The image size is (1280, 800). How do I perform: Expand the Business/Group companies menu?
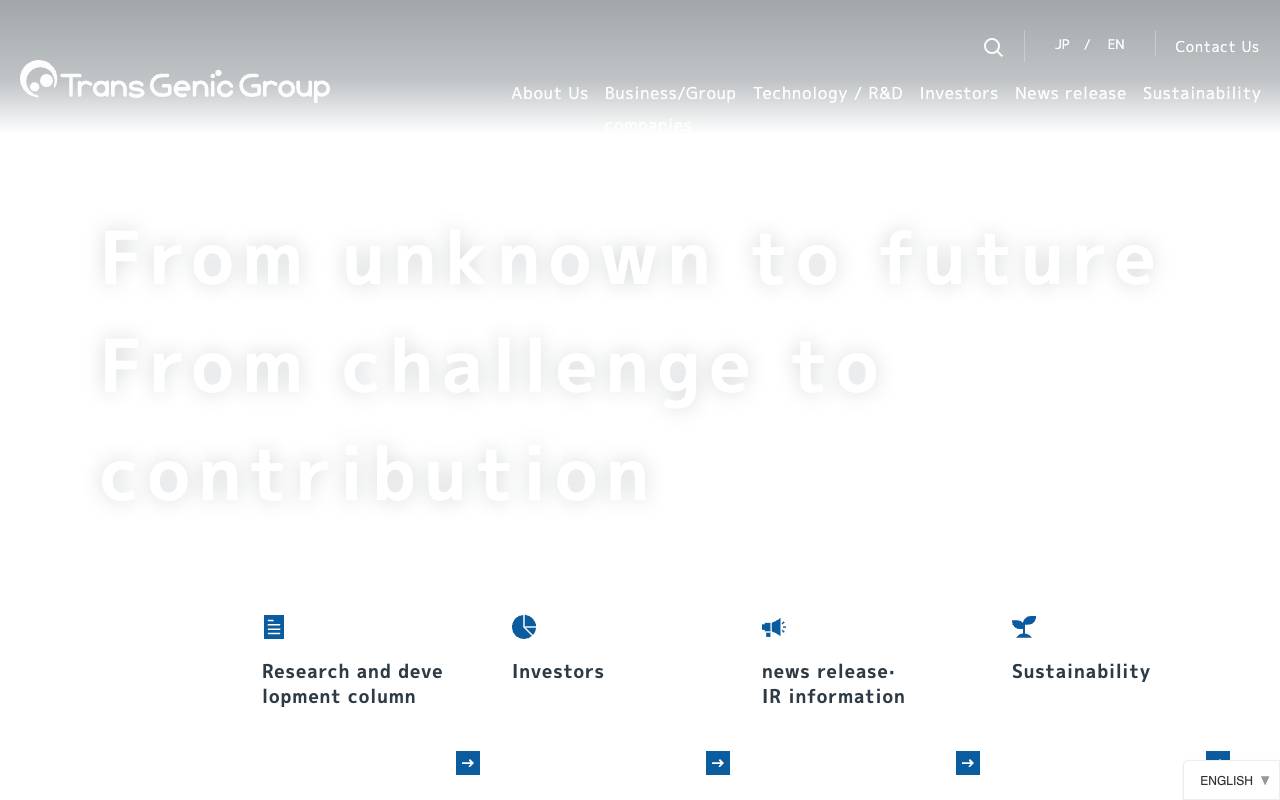(x=670, y=94)
